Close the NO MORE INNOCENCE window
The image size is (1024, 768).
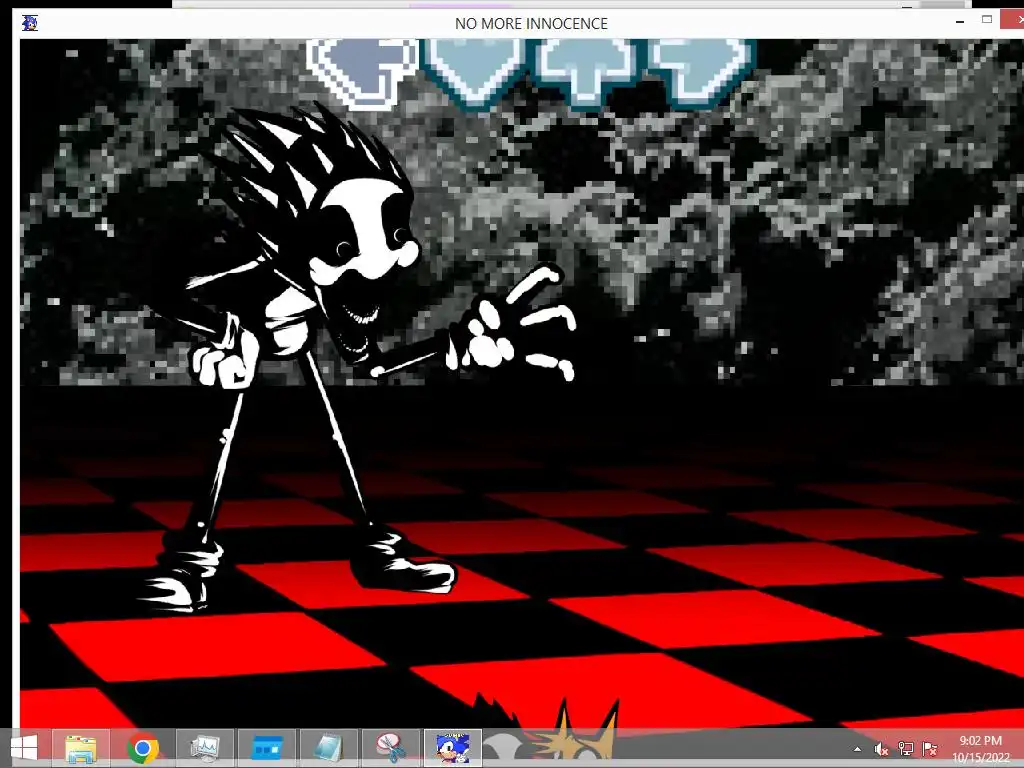click(x=1014, y=20)
